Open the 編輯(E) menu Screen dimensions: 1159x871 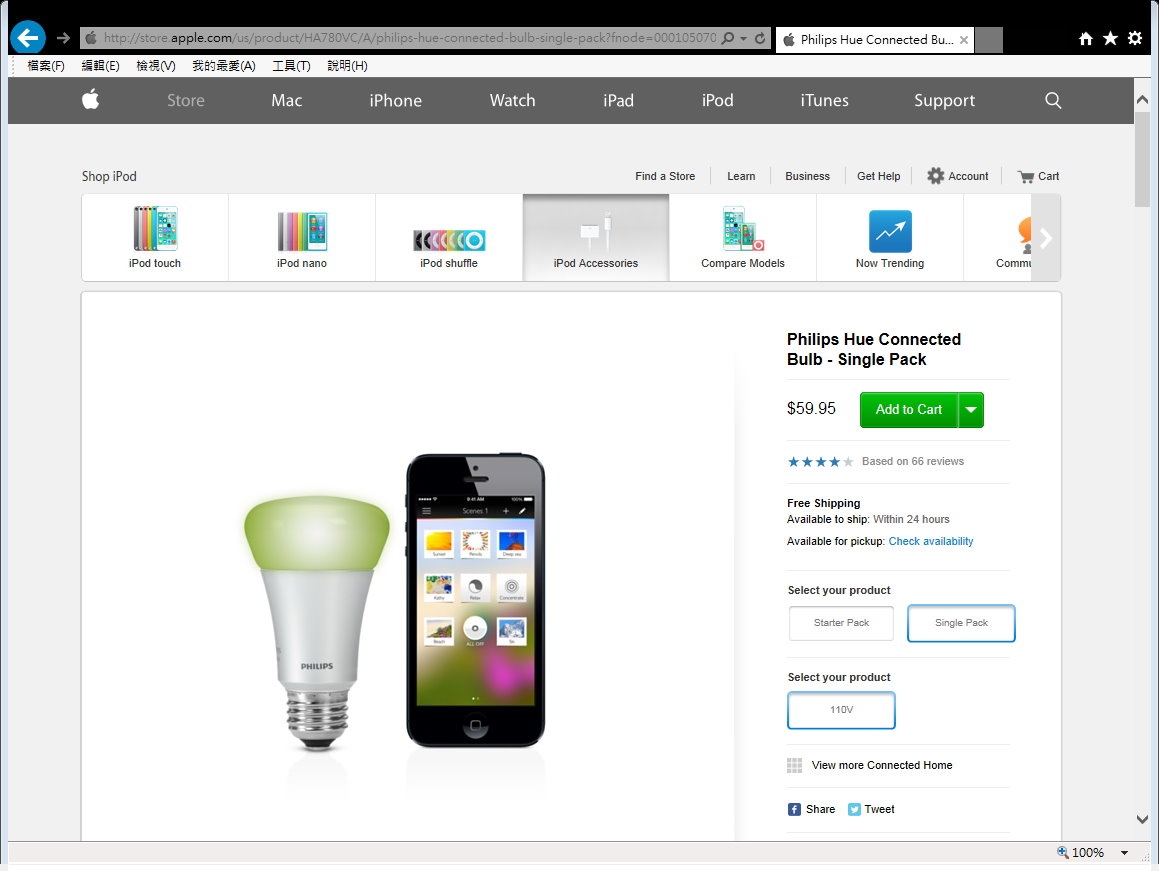(101, 66)
